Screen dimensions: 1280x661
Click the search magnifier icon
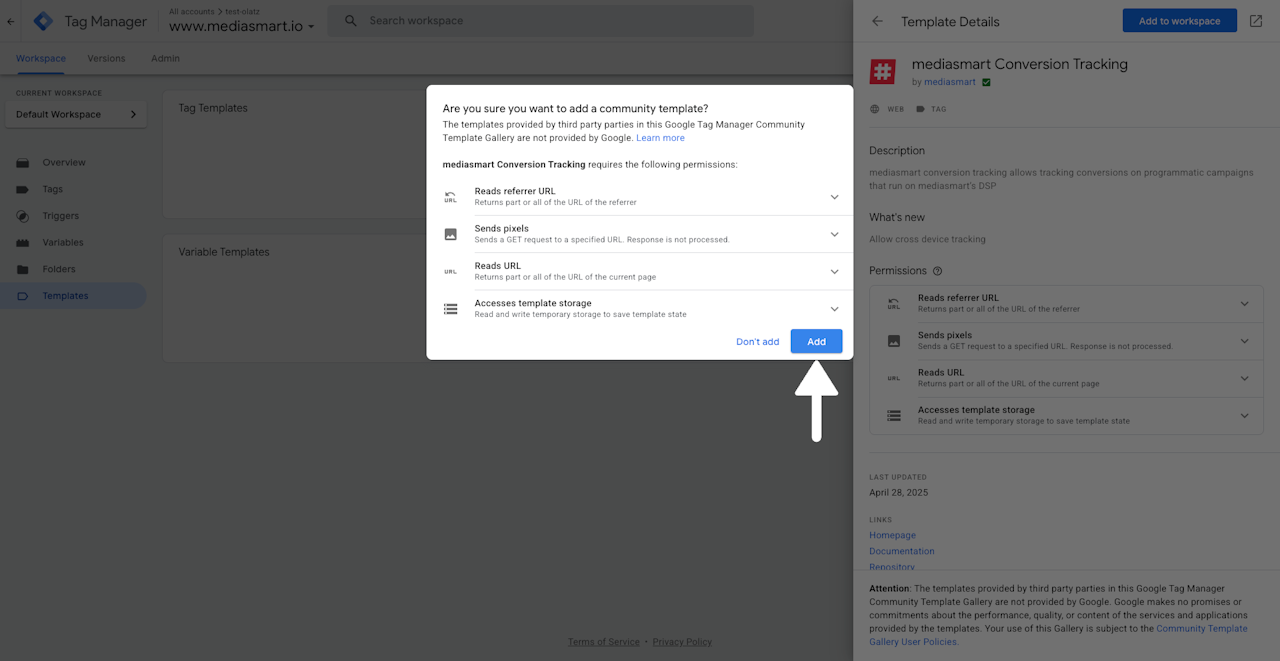(x=351, y=21)
